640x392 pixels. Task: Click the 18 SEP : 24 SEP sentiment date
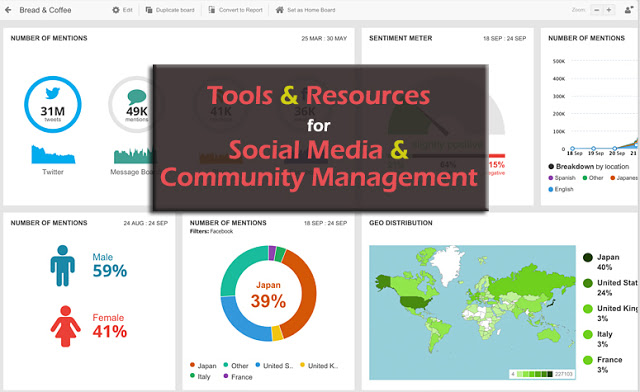504,38
